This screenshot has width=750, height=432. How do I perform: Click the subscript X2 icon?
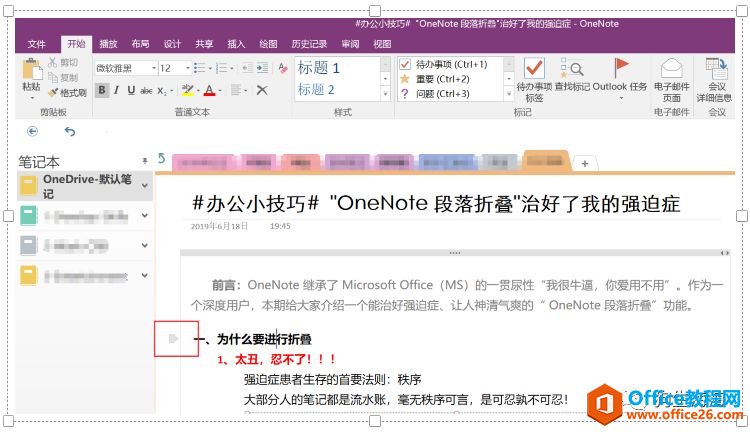[162, 90]
